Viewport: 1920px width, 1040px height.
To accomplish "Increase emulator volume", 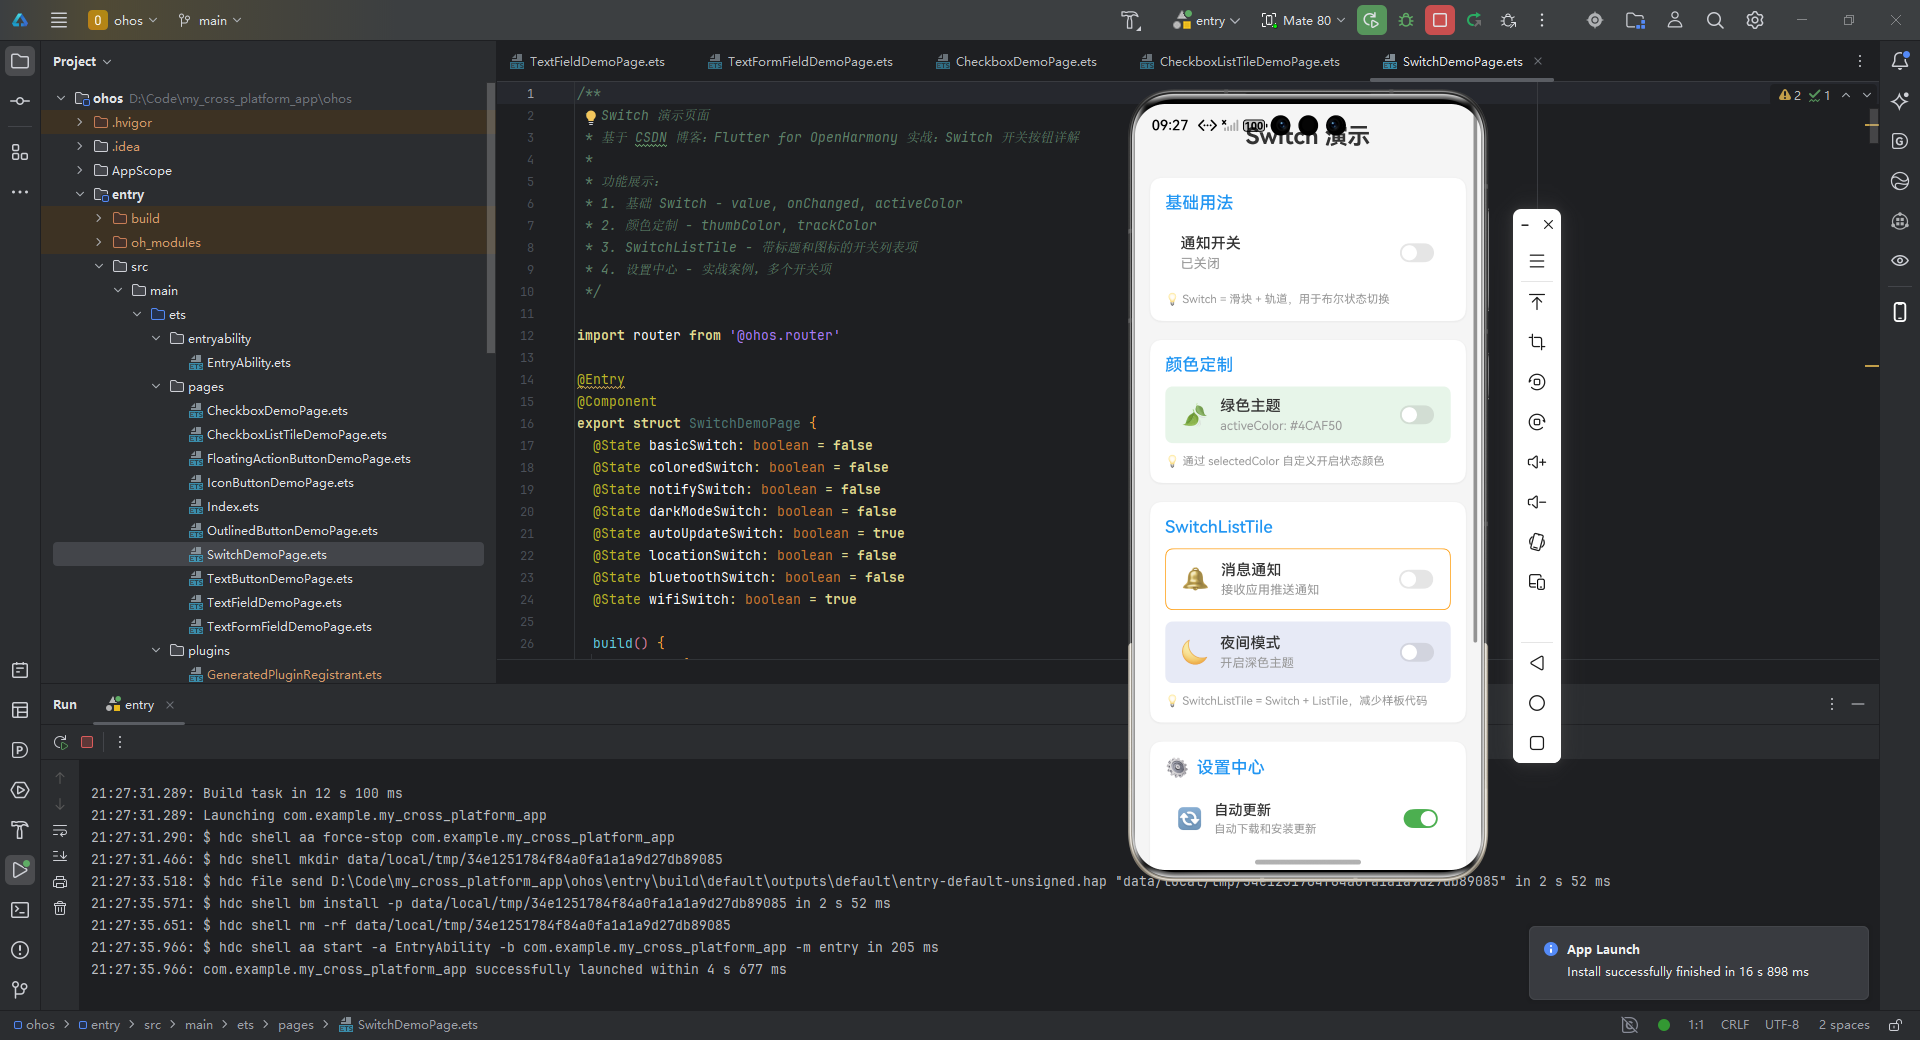I will tap(1537, 462).
